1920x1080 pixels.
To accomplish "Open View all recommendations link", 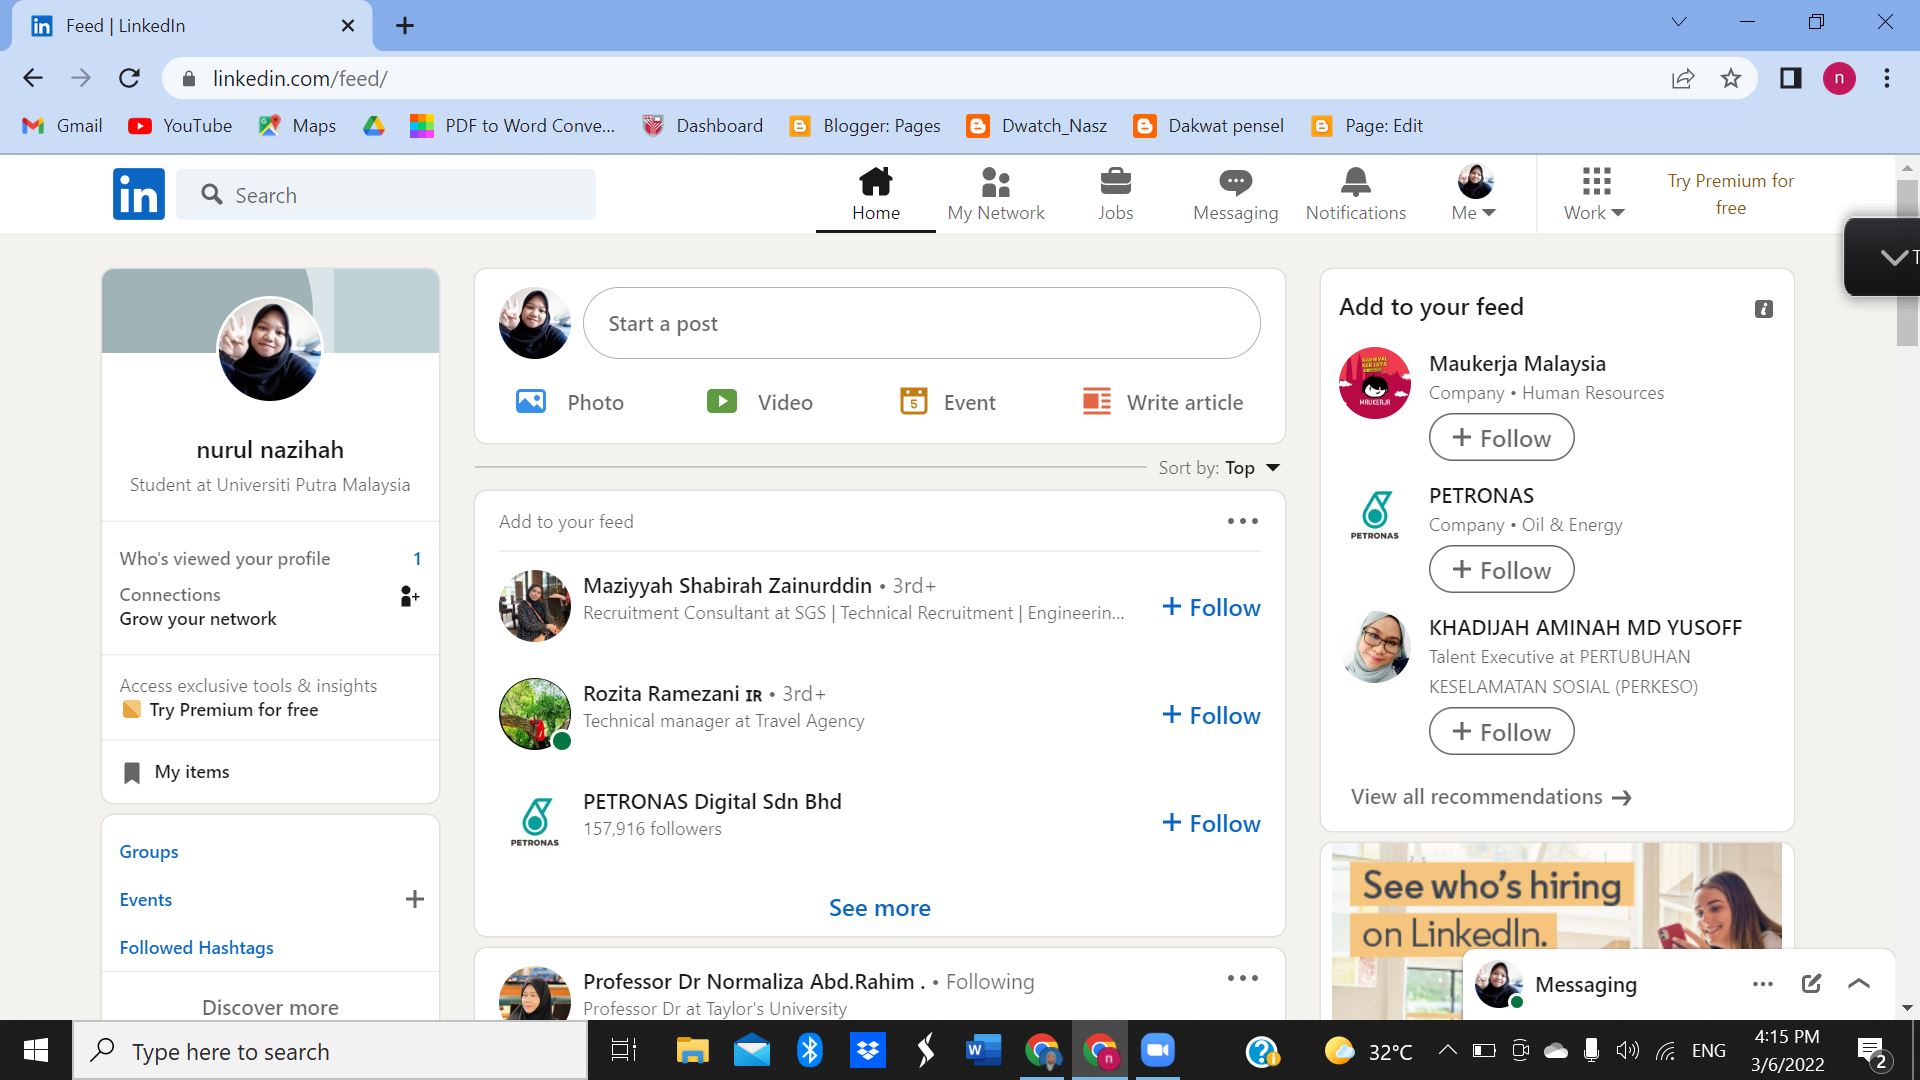I will (x=1490, y=797).
